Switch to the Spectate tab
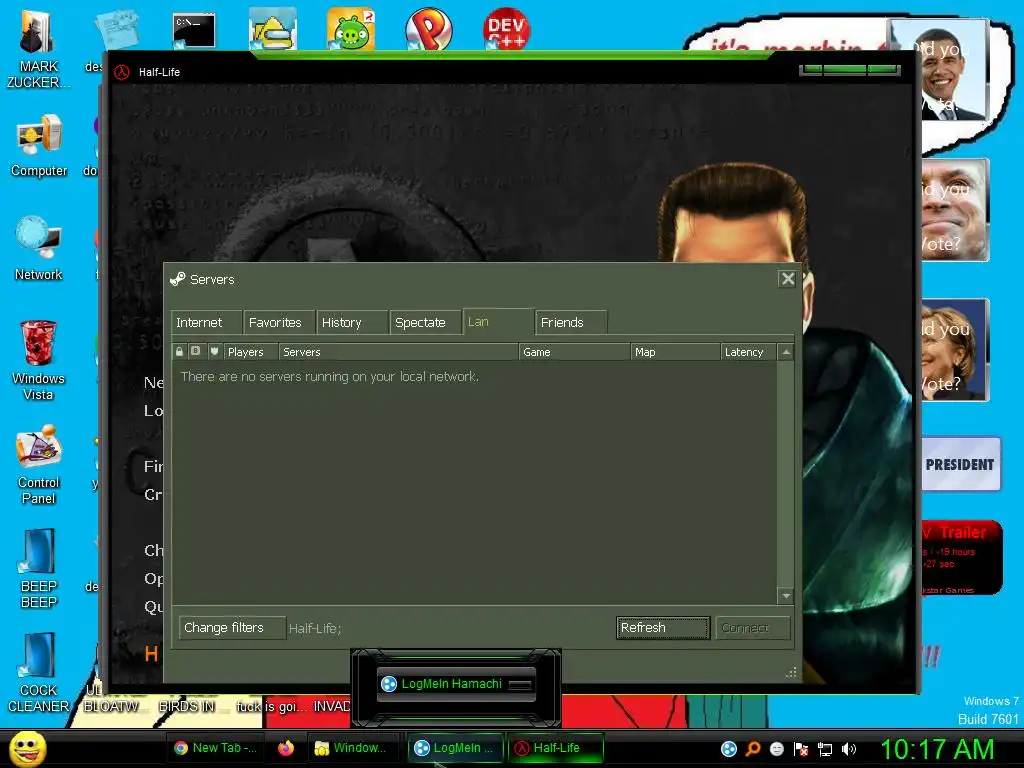Viewport: 1024px width, 768px height. click(x=425, y=323)
